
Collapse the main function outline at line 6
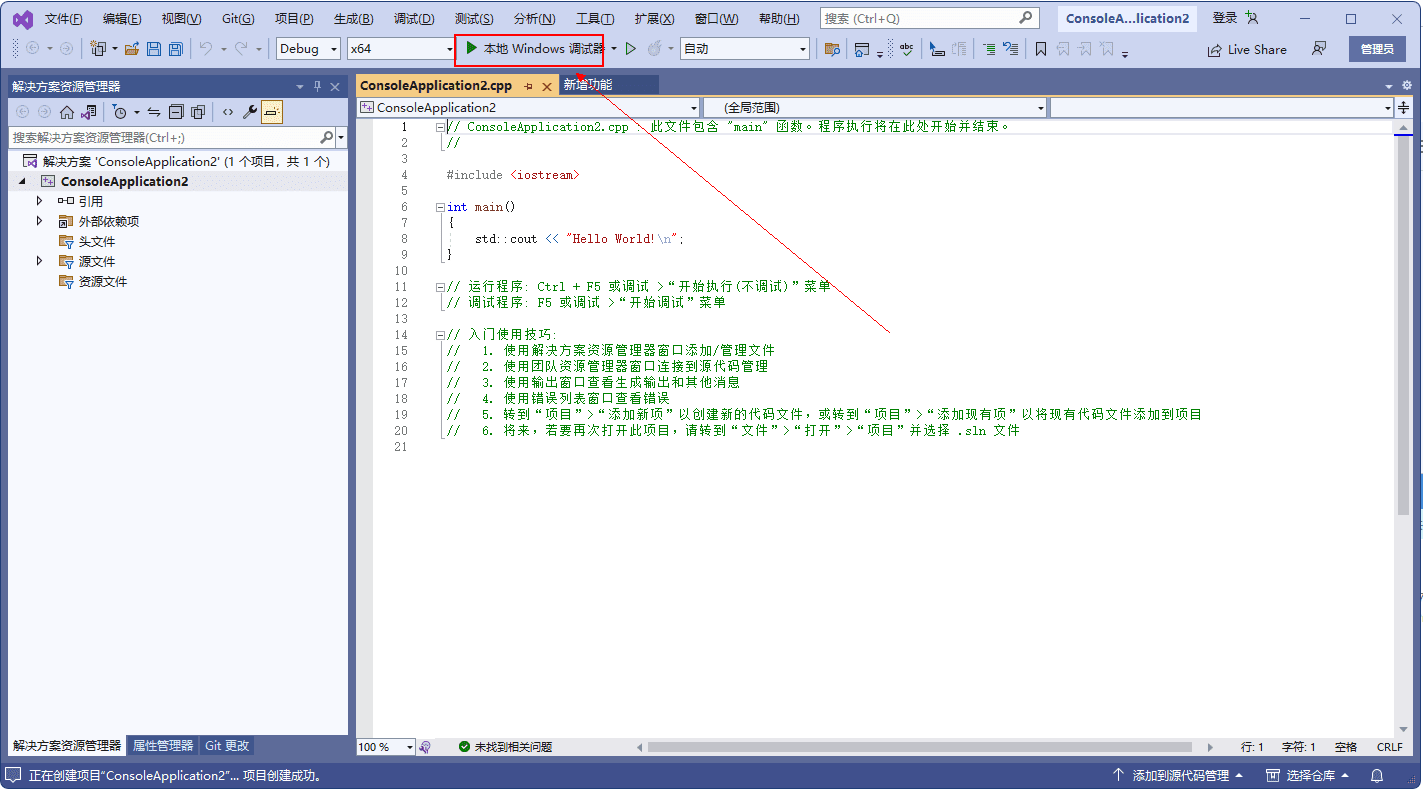pyautogui.click(x=441, y=207)
